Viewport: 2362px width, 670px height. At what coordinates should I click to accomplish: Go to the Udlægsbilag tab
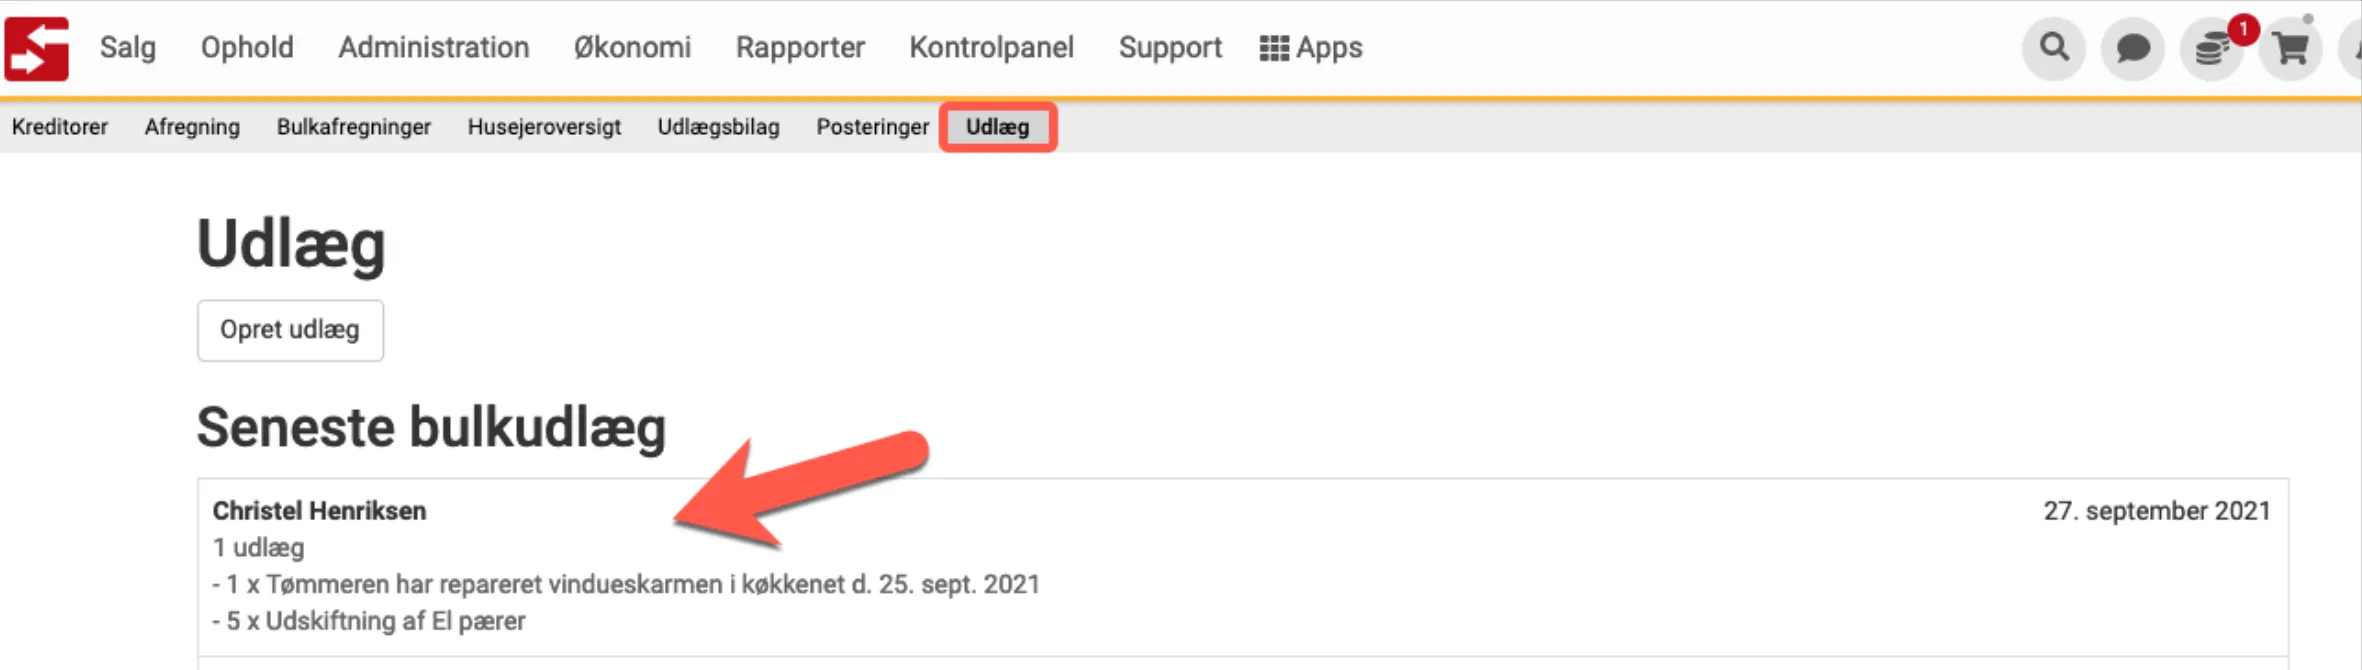point(718,127)
